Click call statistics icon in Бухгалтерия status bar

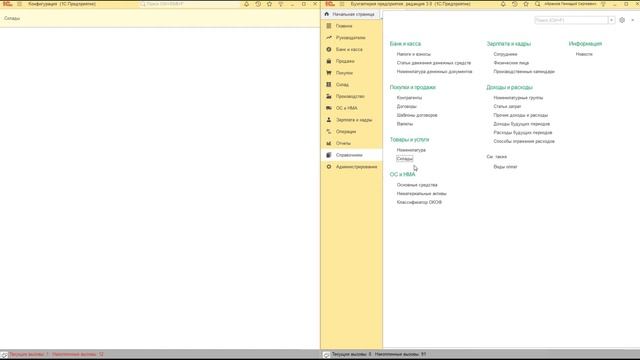(326, 355)
